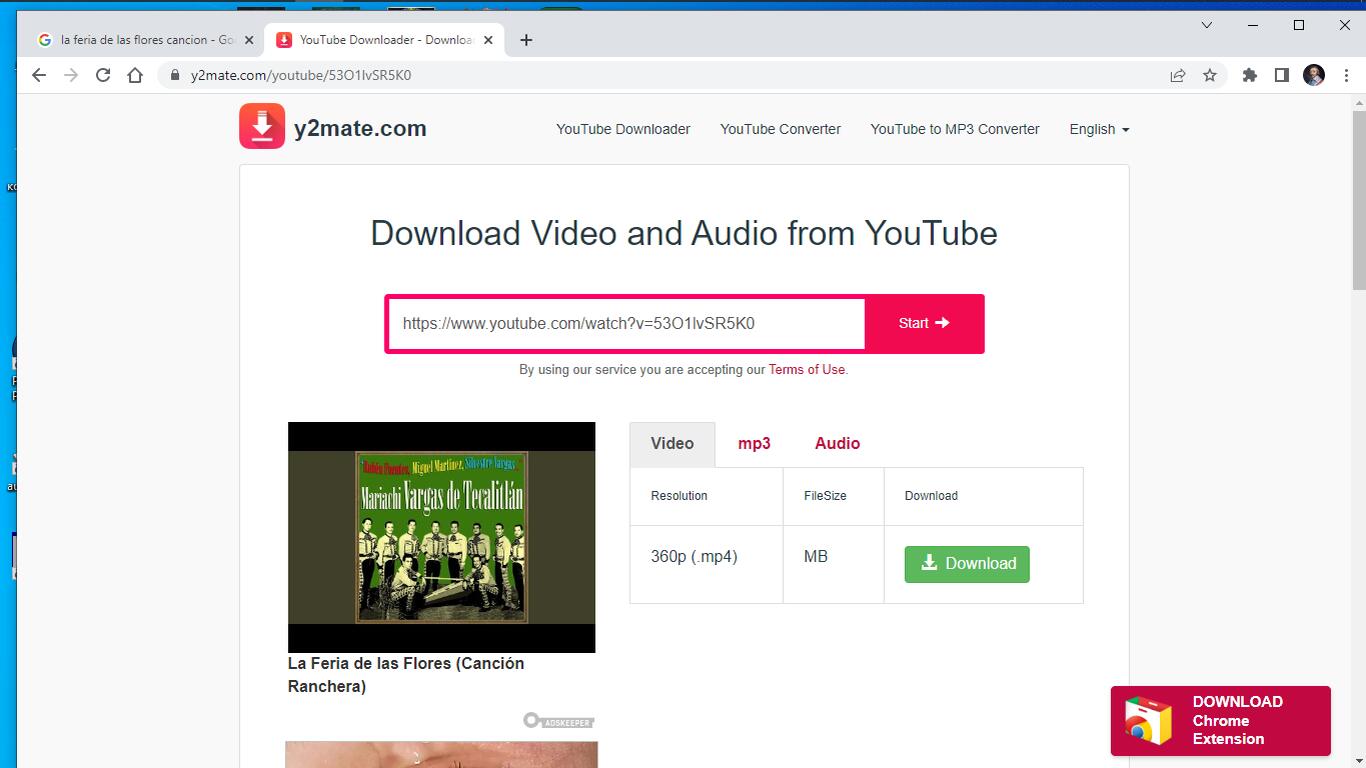Click the Mariachi Vargas video thumbnail
This screenshot has width=1366, height=768.
click(x=441, y=537)
